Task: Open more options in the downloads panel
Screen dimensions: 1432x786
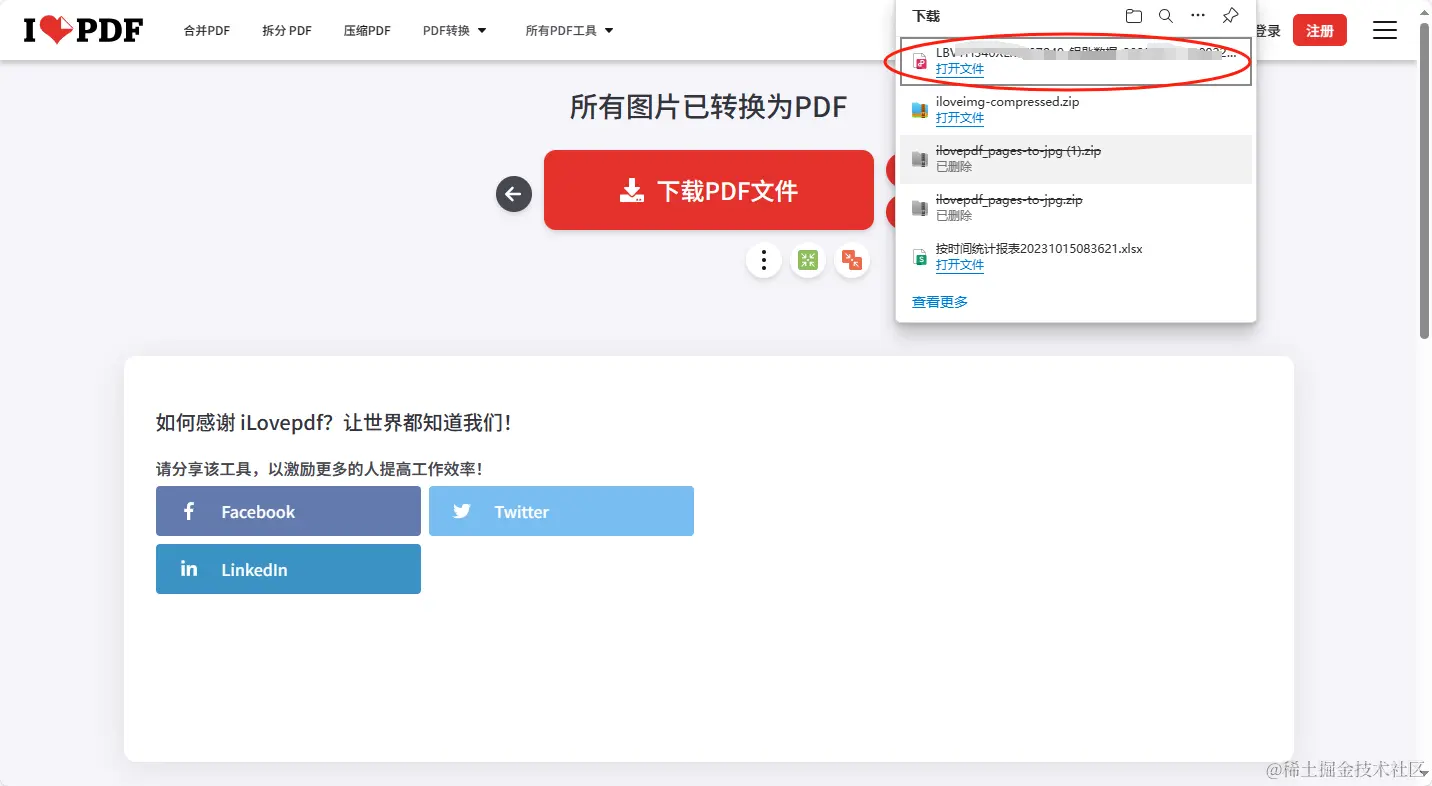Action: click(1198, 16)
